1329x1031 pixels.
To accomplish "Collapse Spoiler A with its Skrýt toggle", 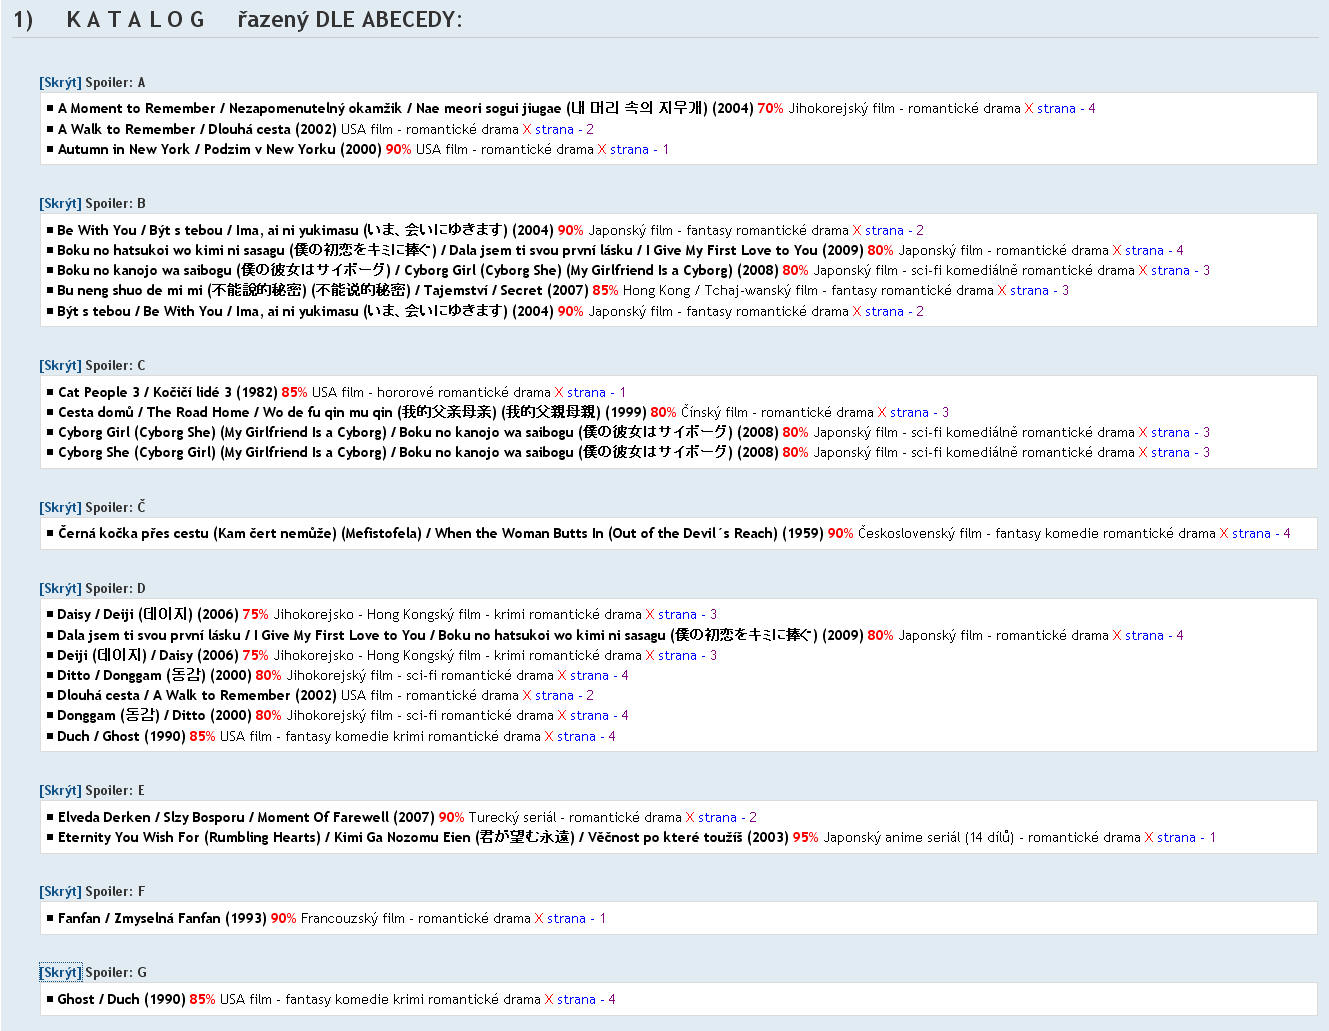I will (x=60, y=83).
